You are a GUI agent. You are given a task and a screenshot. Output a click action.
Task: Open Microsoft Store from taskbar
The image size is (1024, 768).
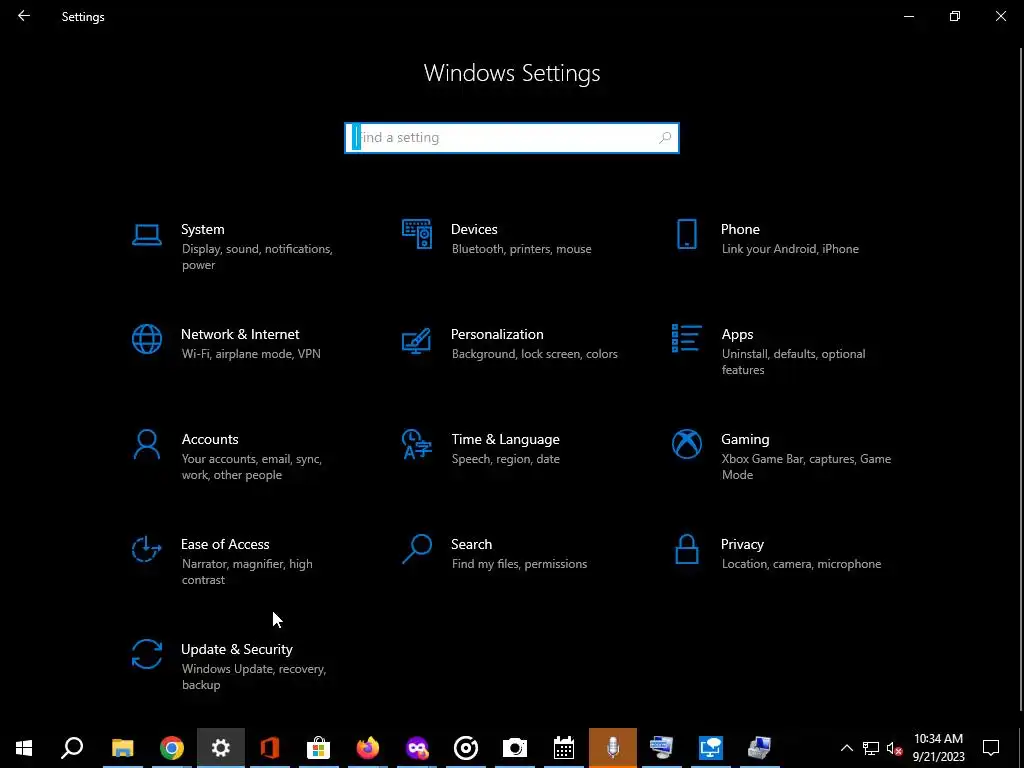pyautogui.click(x=319, y=748)
